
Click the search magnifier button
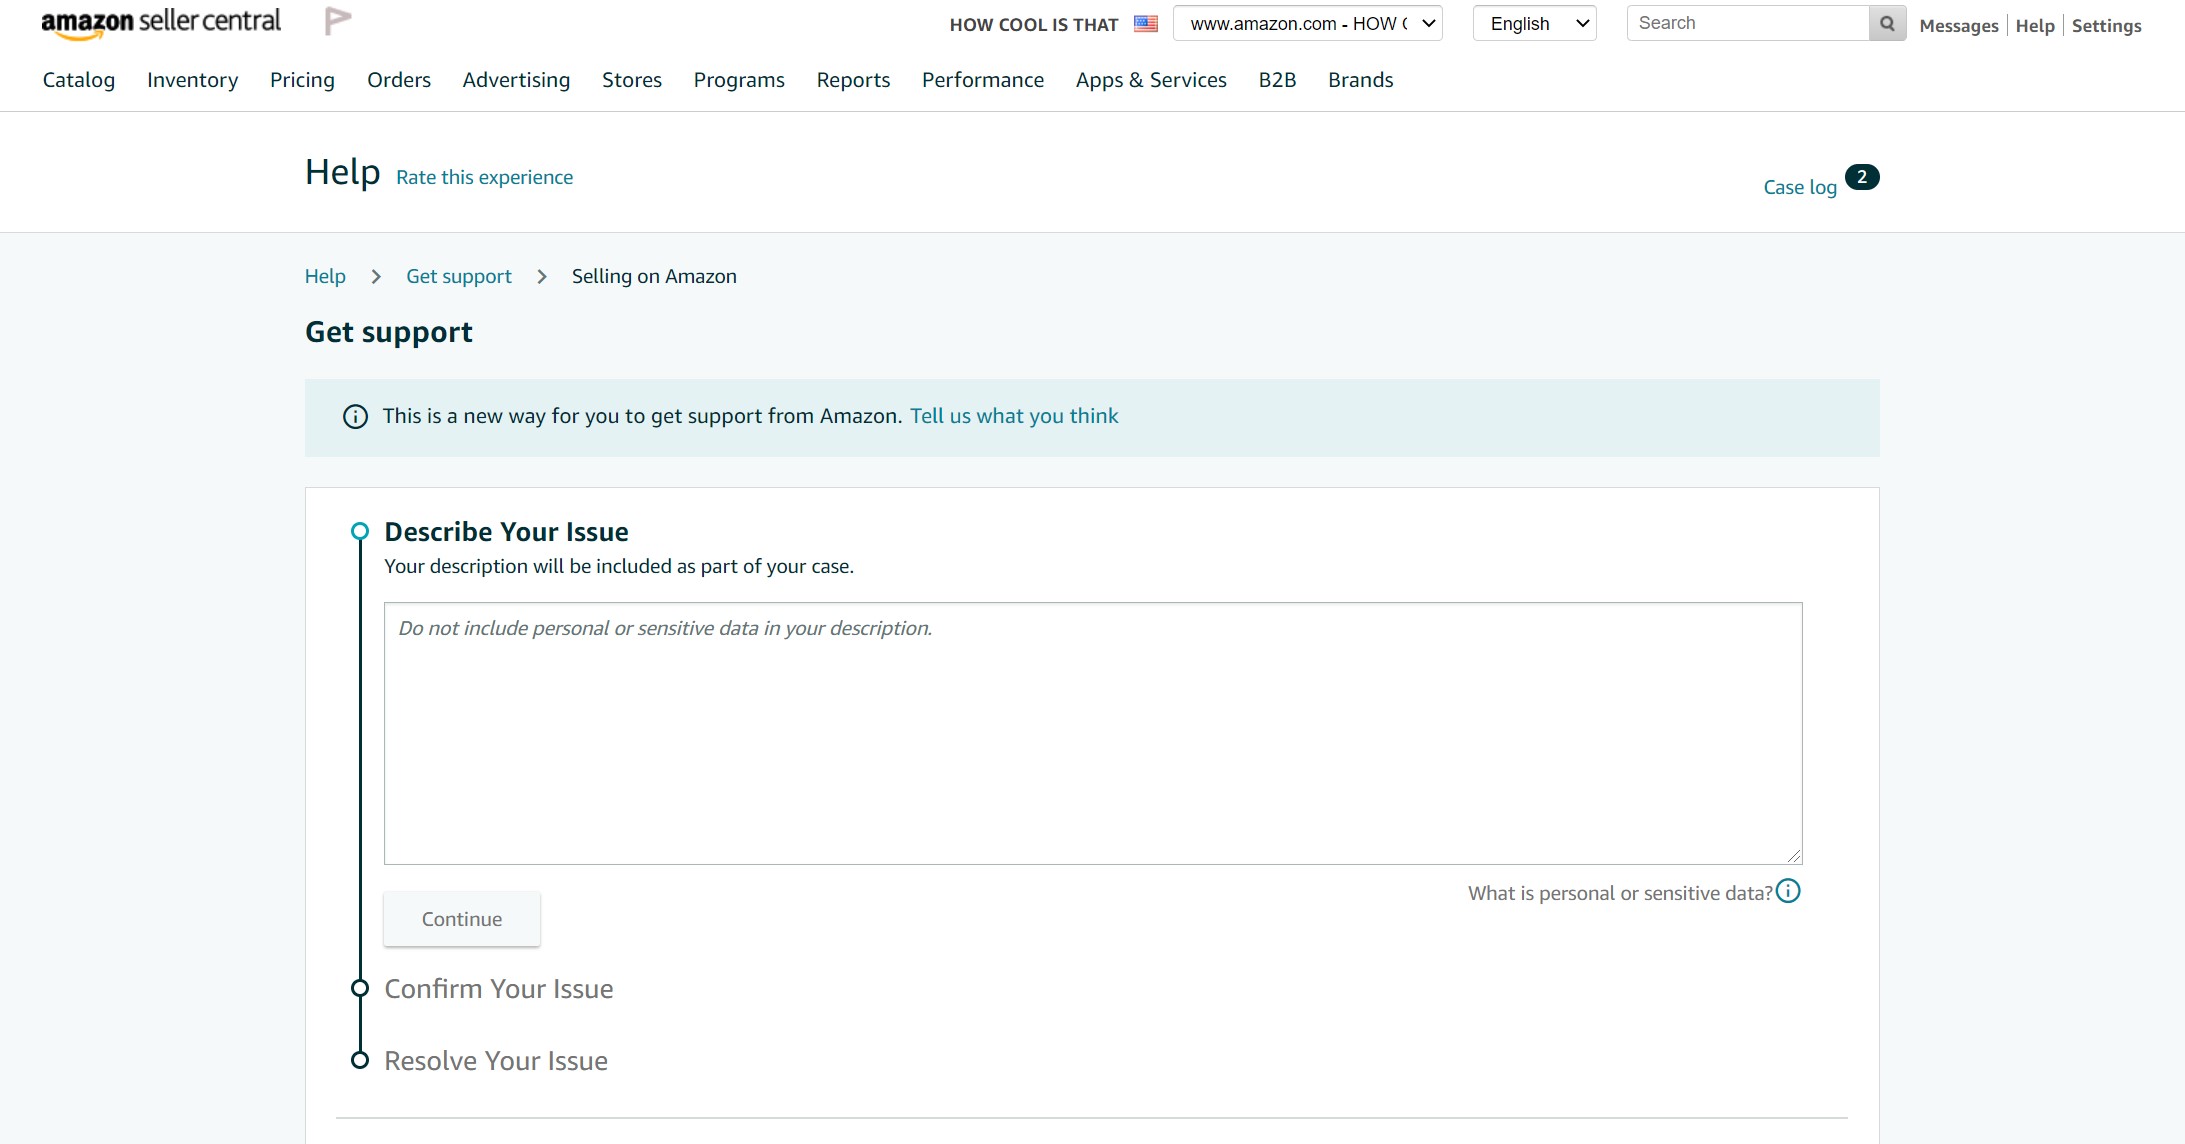pyautogui.click(x=1887, y=23)
